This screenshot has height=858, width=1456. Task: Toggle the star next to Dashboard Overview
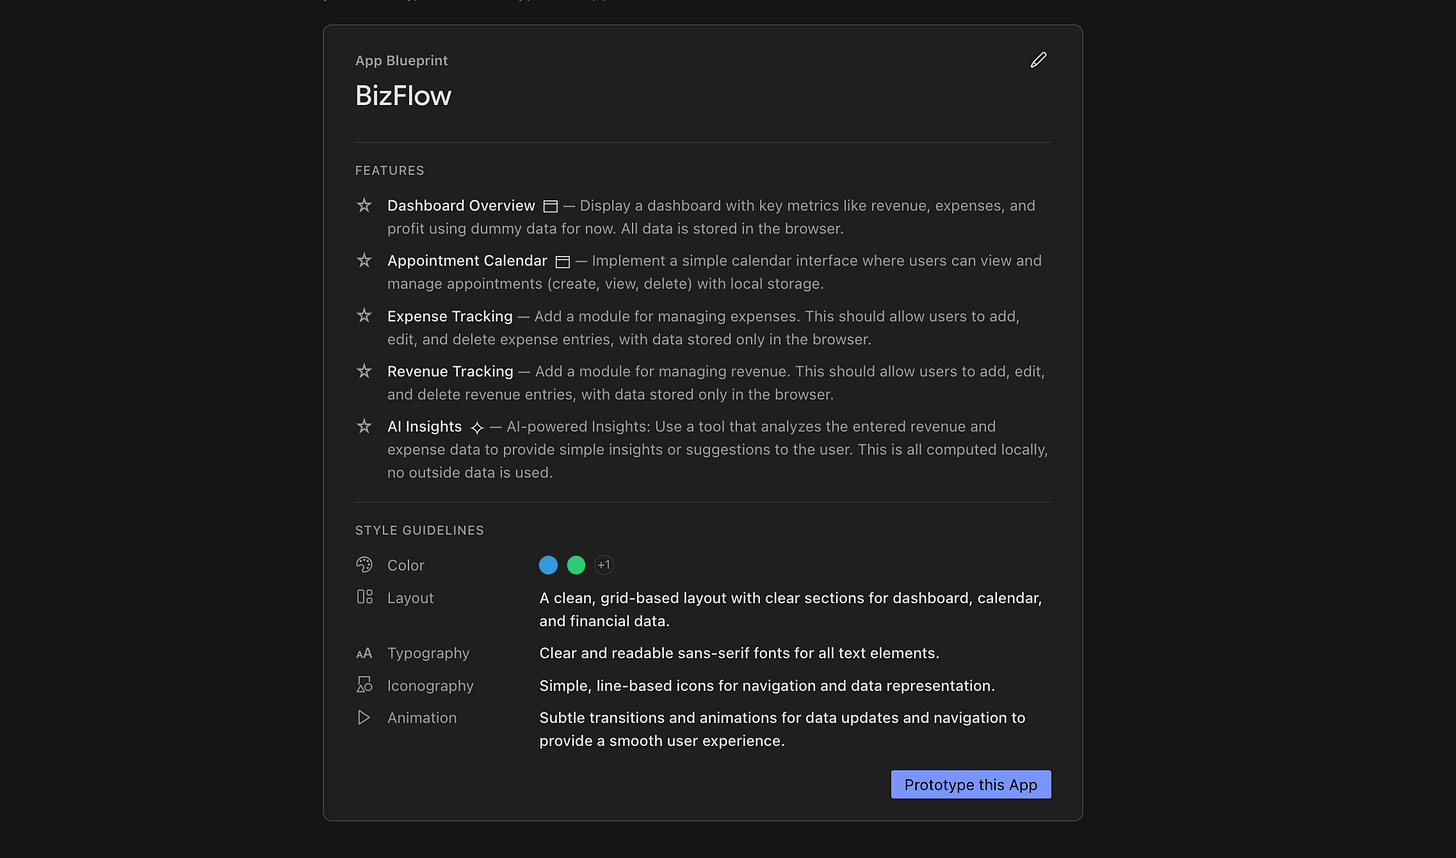click(x=364, y=205)
